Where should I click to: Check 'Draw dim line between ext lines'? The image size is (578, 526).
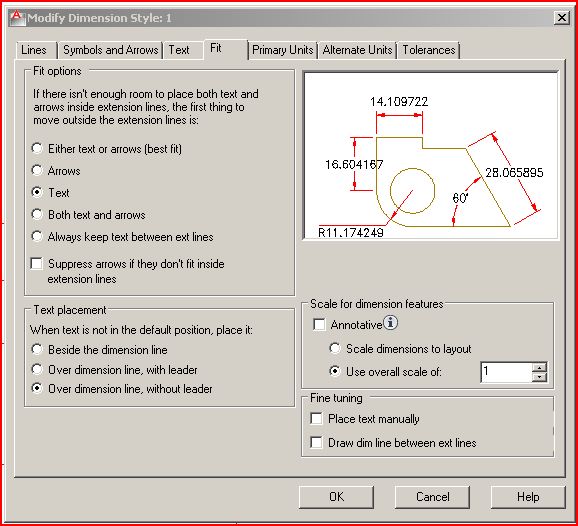point(316,442)
